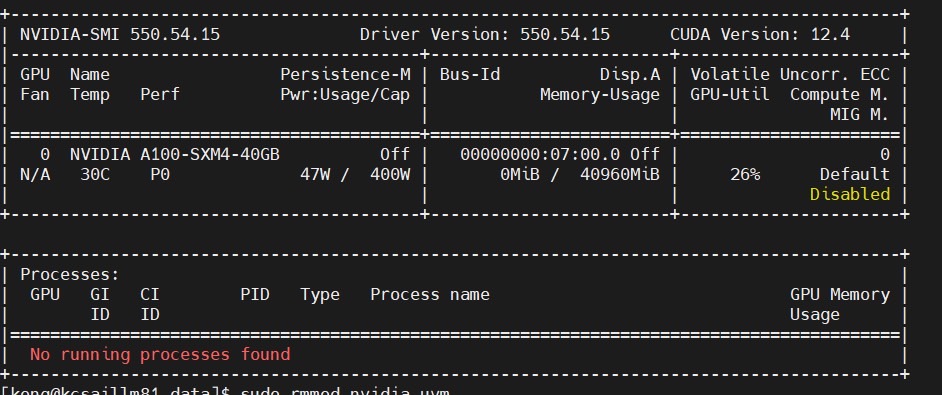Select the Persistence-M column header

(345, 75)
